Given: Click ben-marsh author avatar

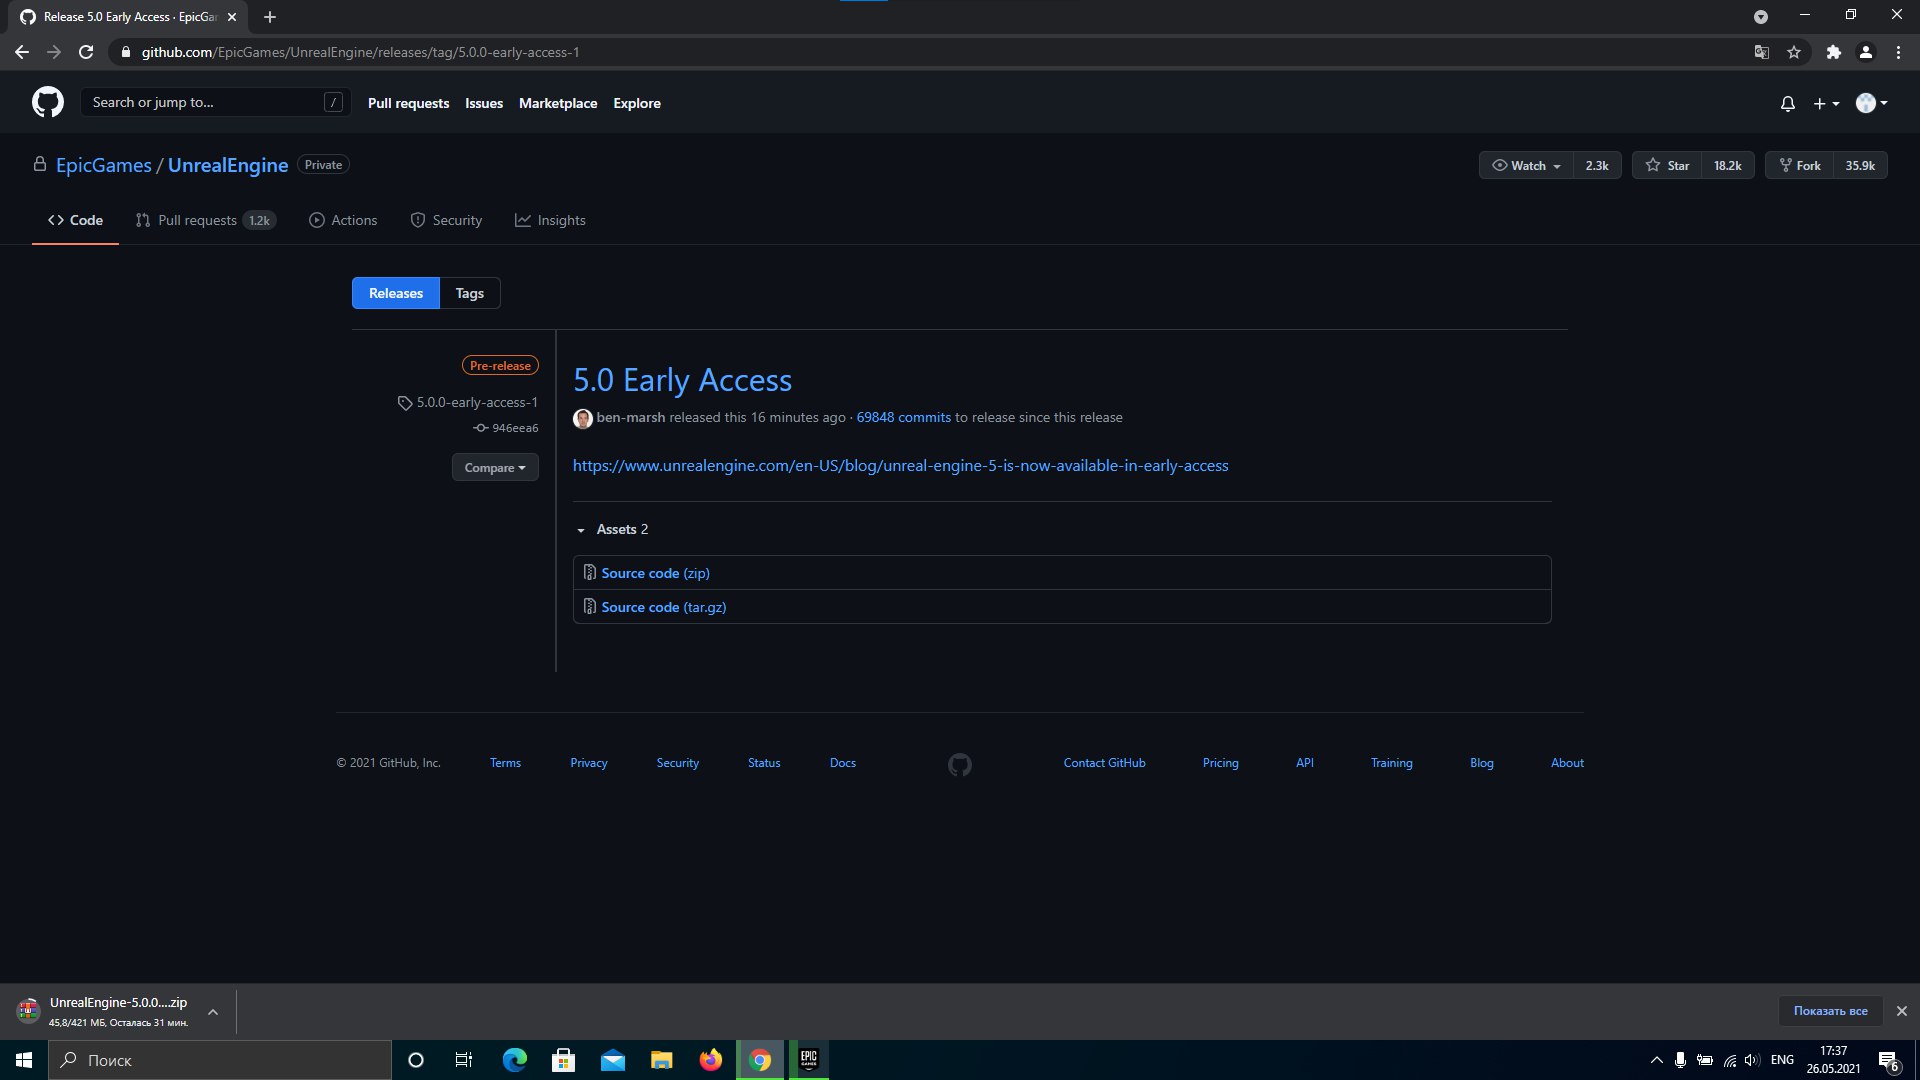Looking at the screenshot, I should pos(583,418).
